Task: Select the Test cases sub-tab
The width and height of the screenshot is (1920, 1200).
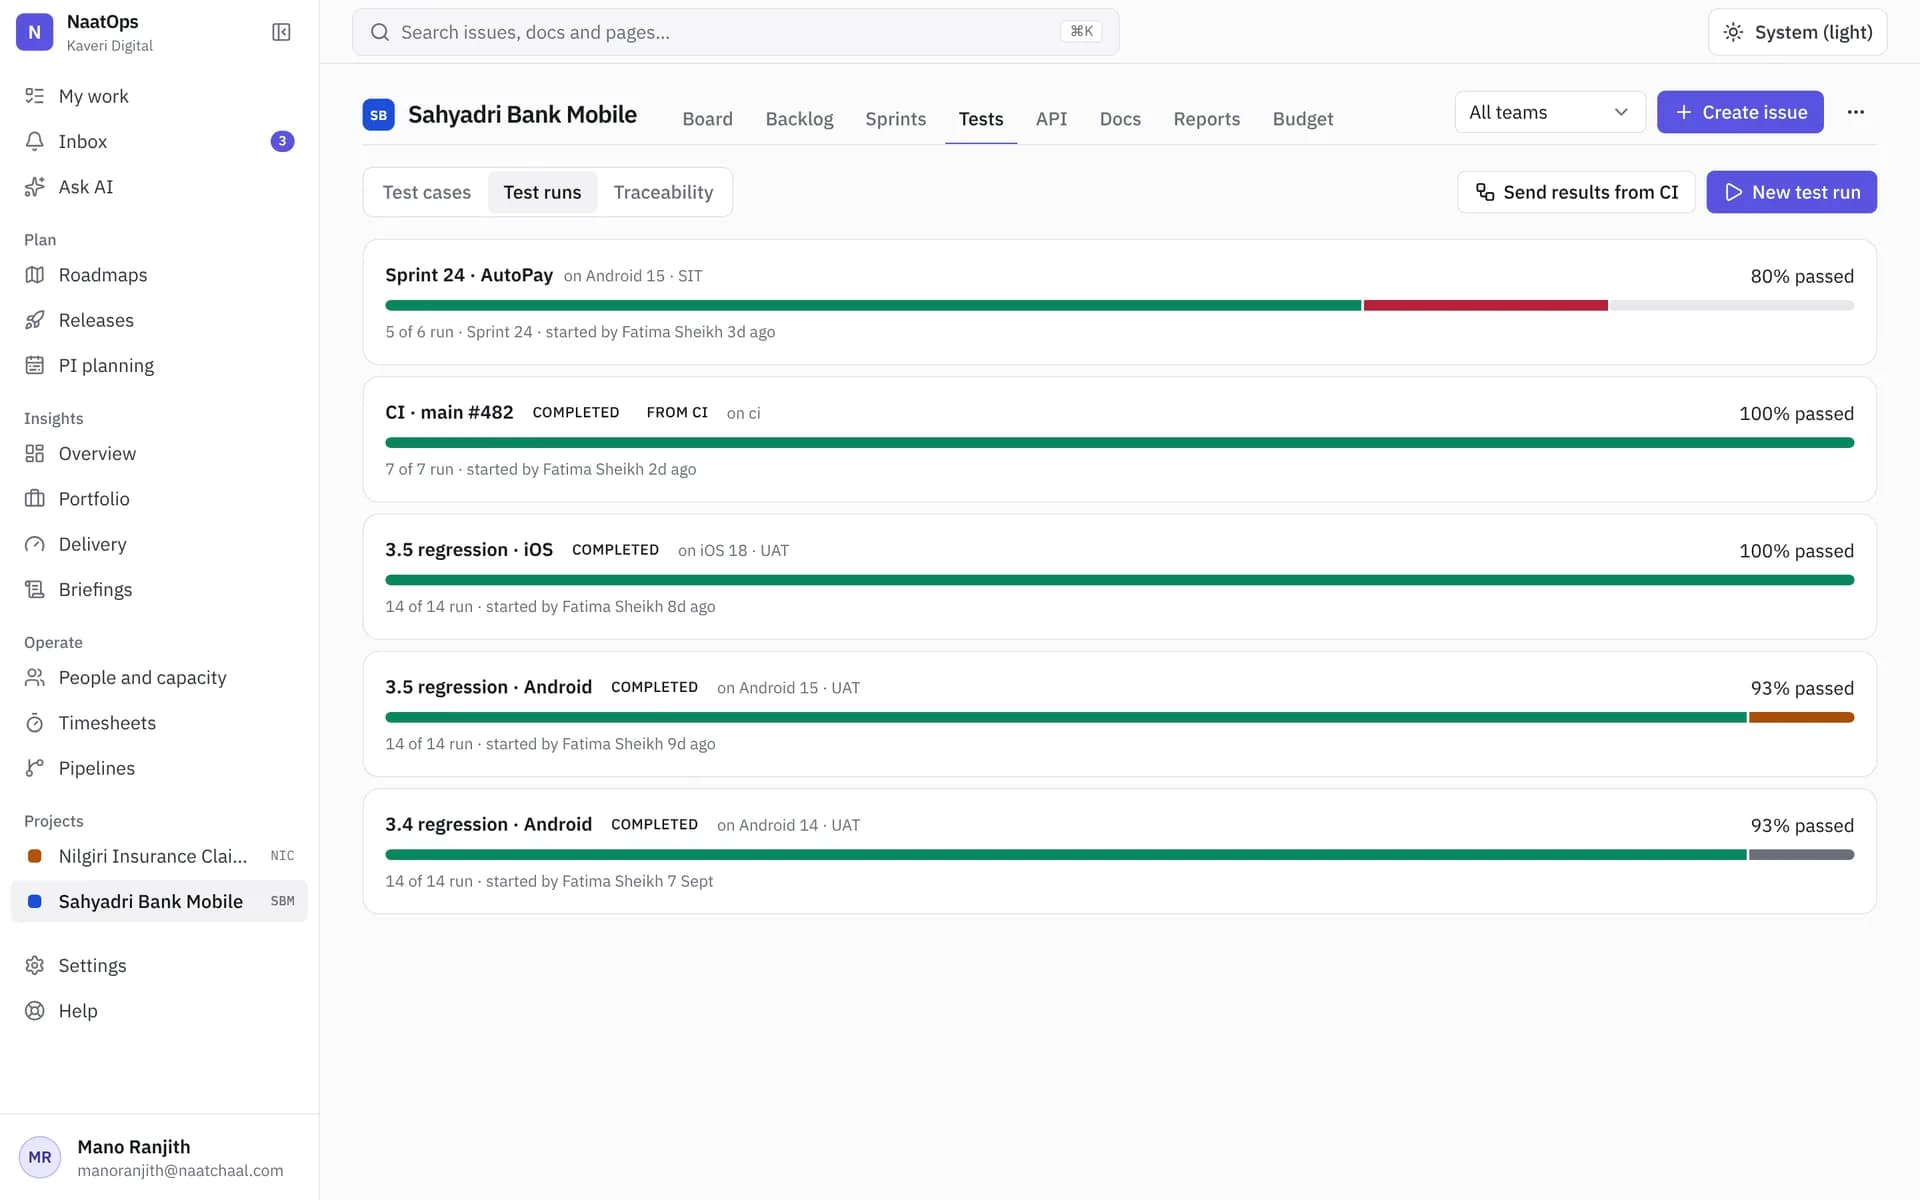Action: coord(426,192)
